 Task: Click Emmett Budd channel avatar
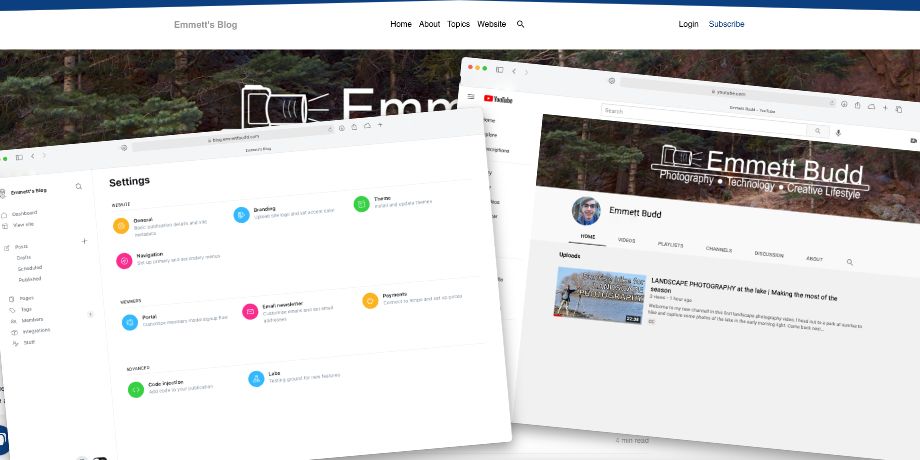[x=586, y=211]
